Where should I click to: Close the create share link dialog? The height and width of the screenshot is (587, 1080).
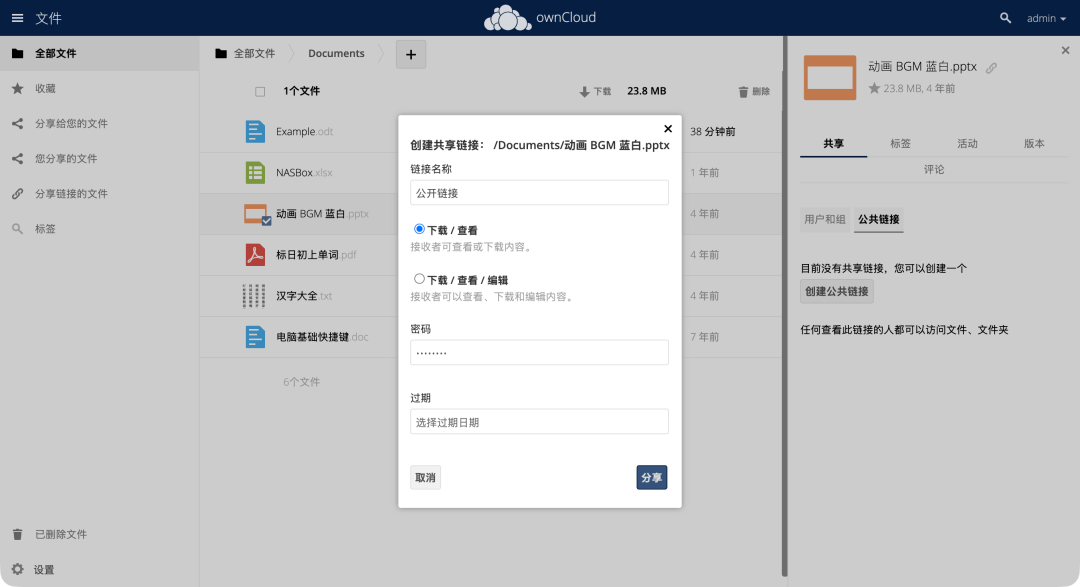click(668, 128)
